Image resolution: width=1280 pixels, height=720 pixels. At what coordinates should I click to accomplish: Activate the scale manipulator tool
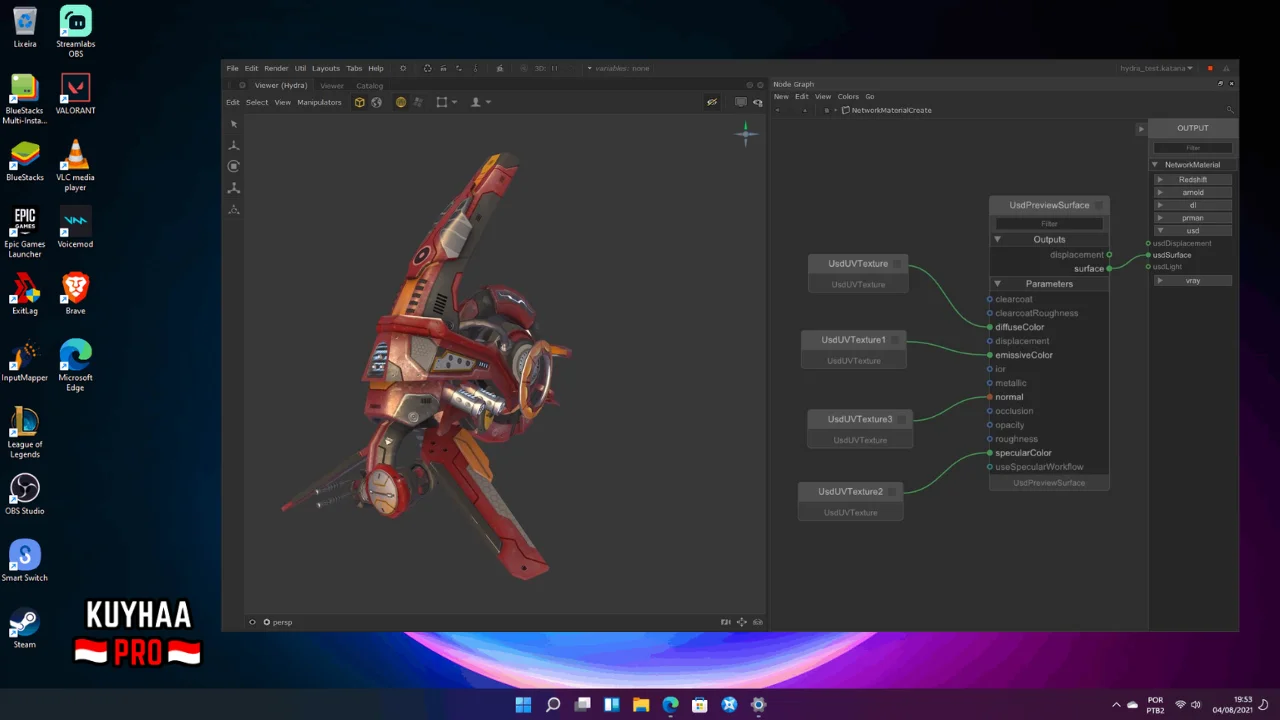[x=234, y=187]
